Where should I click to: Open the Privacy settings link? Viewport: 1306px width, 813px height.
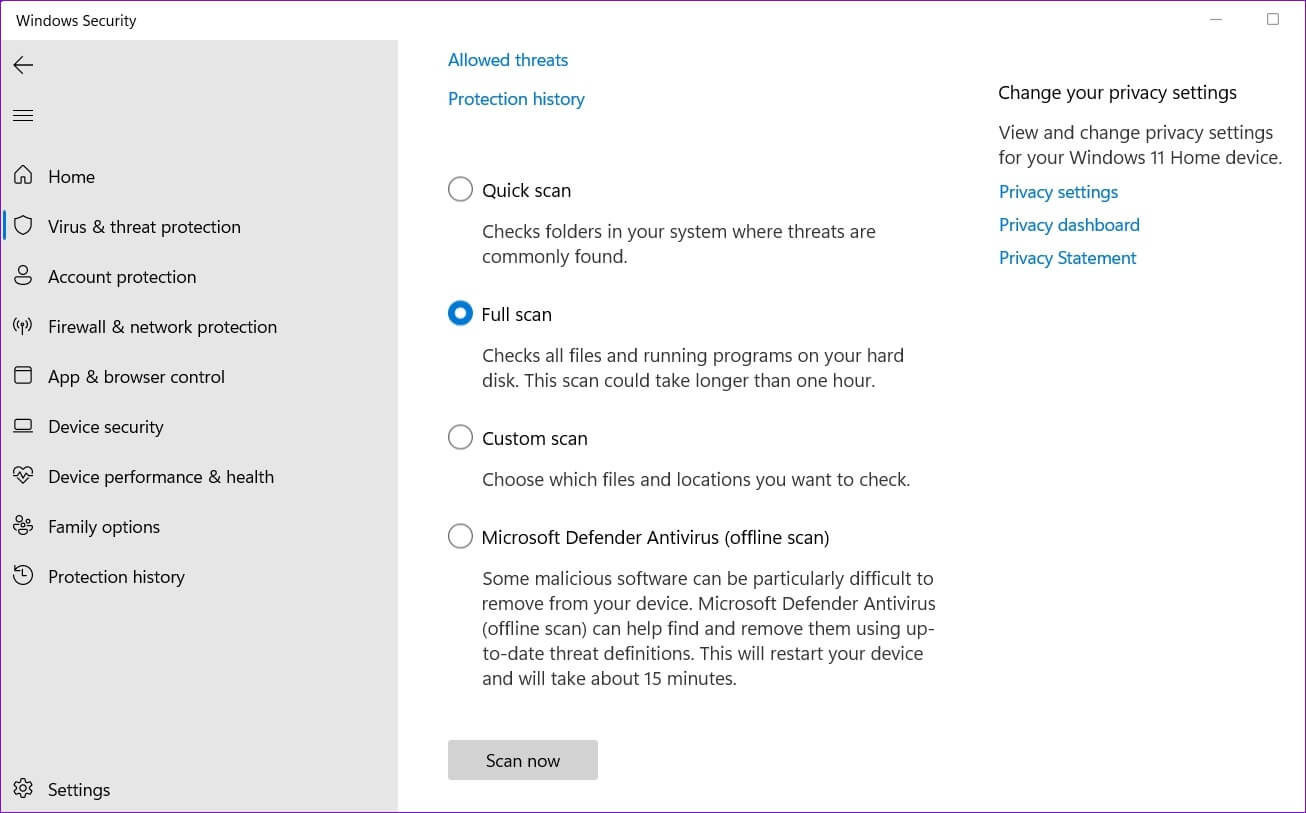click(1058, 192)
